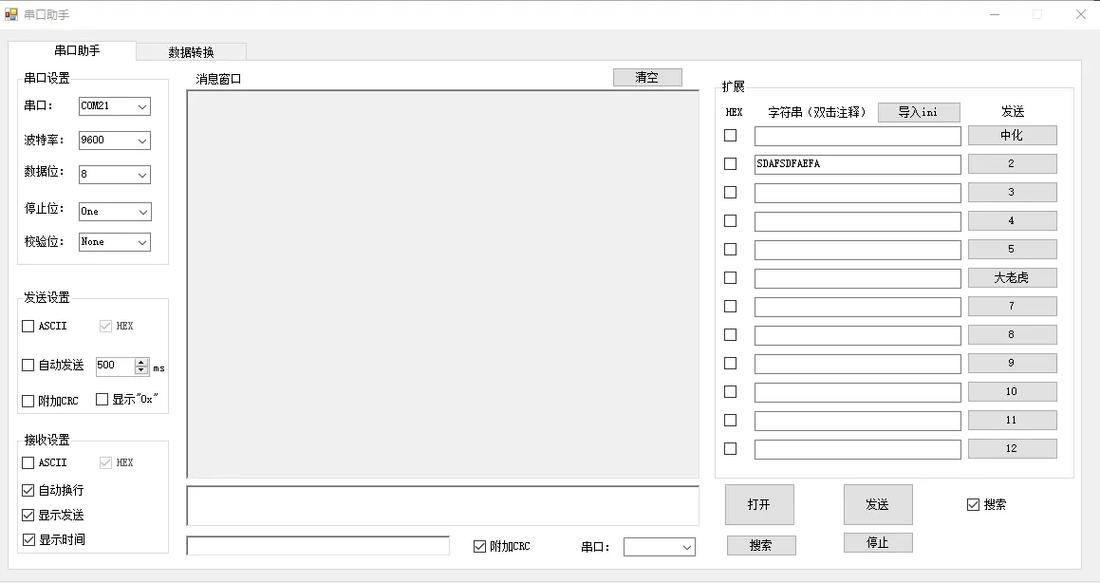Click the 大老虎 send button
The height and width of the screenshot is (583, 1100).
1012,278
